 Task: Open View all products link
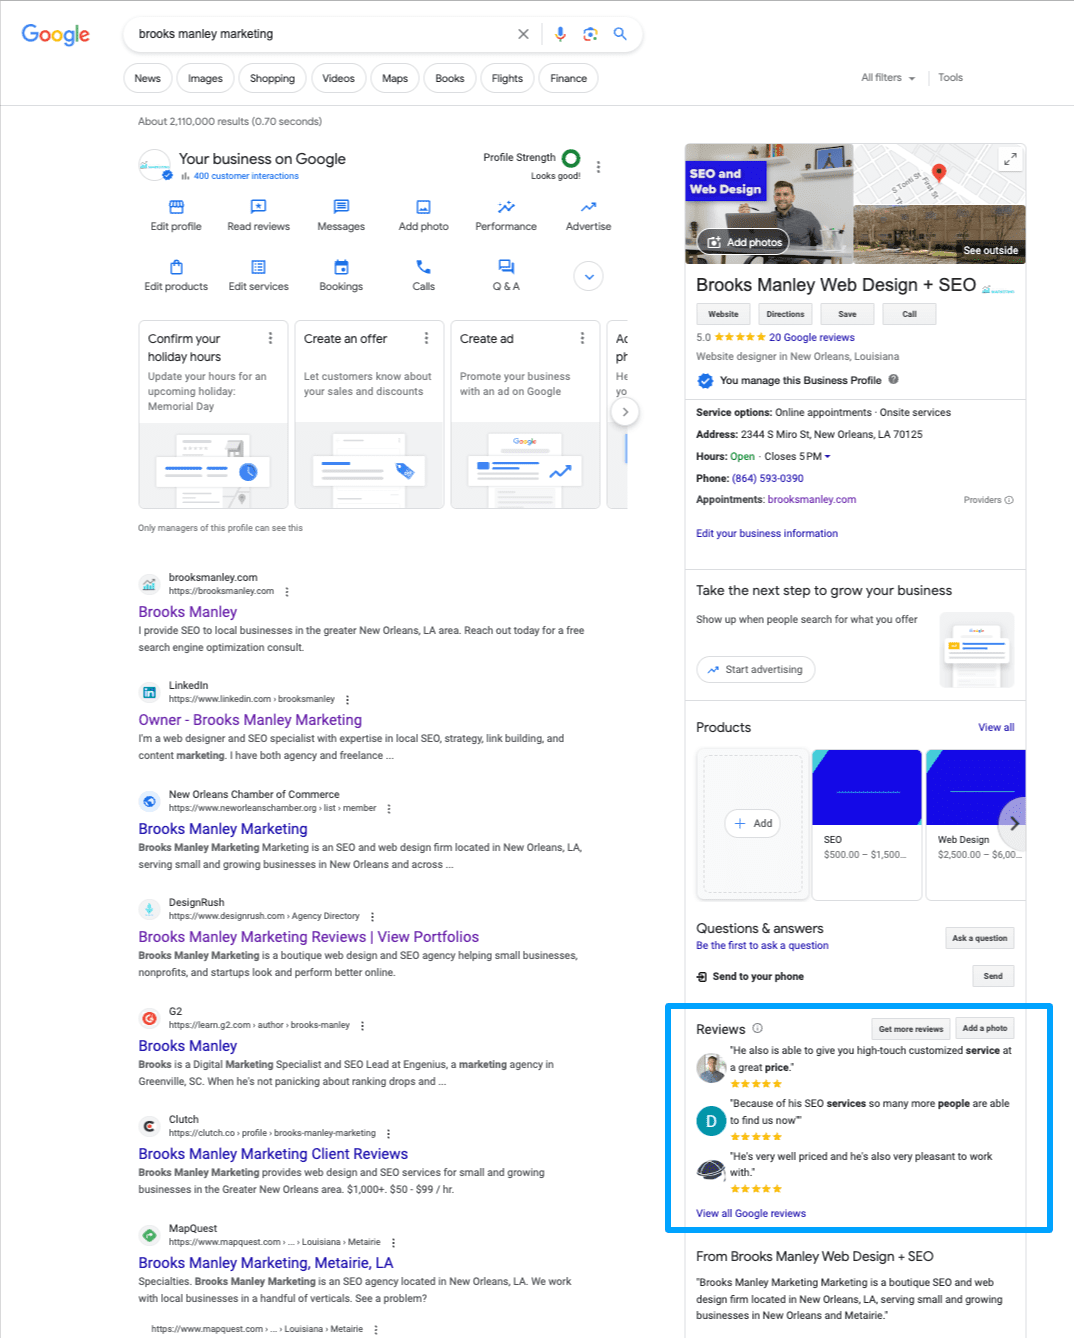[996, 728]
